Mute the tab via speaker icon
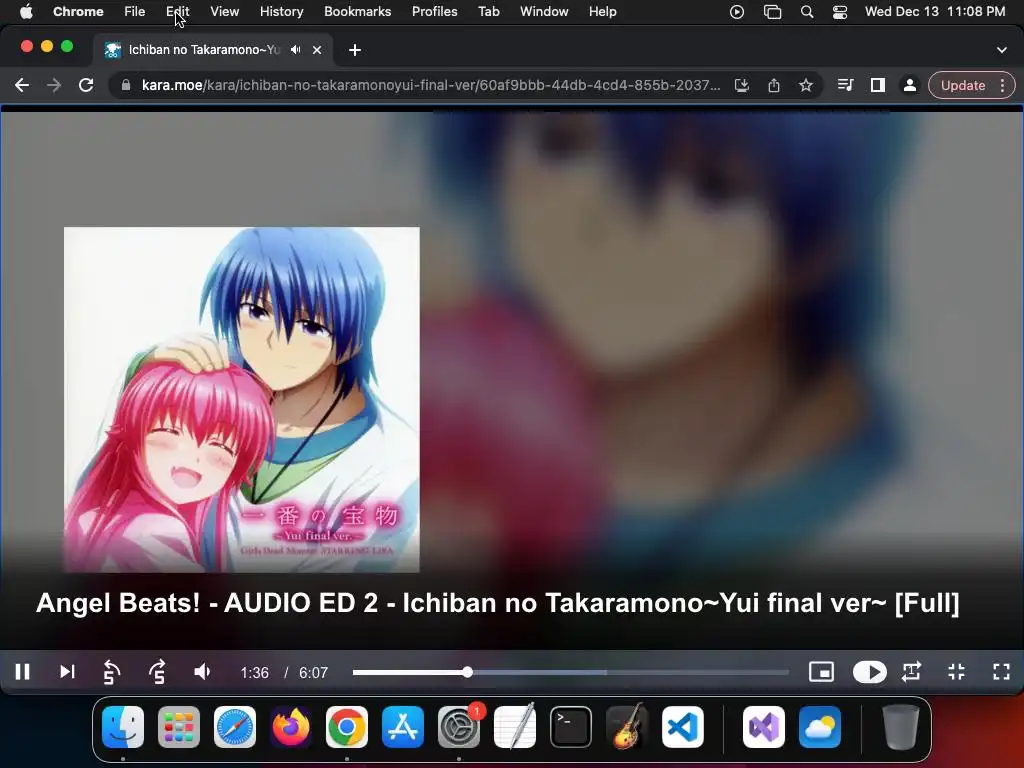1024x768 pixels. (x=296, y=50)
